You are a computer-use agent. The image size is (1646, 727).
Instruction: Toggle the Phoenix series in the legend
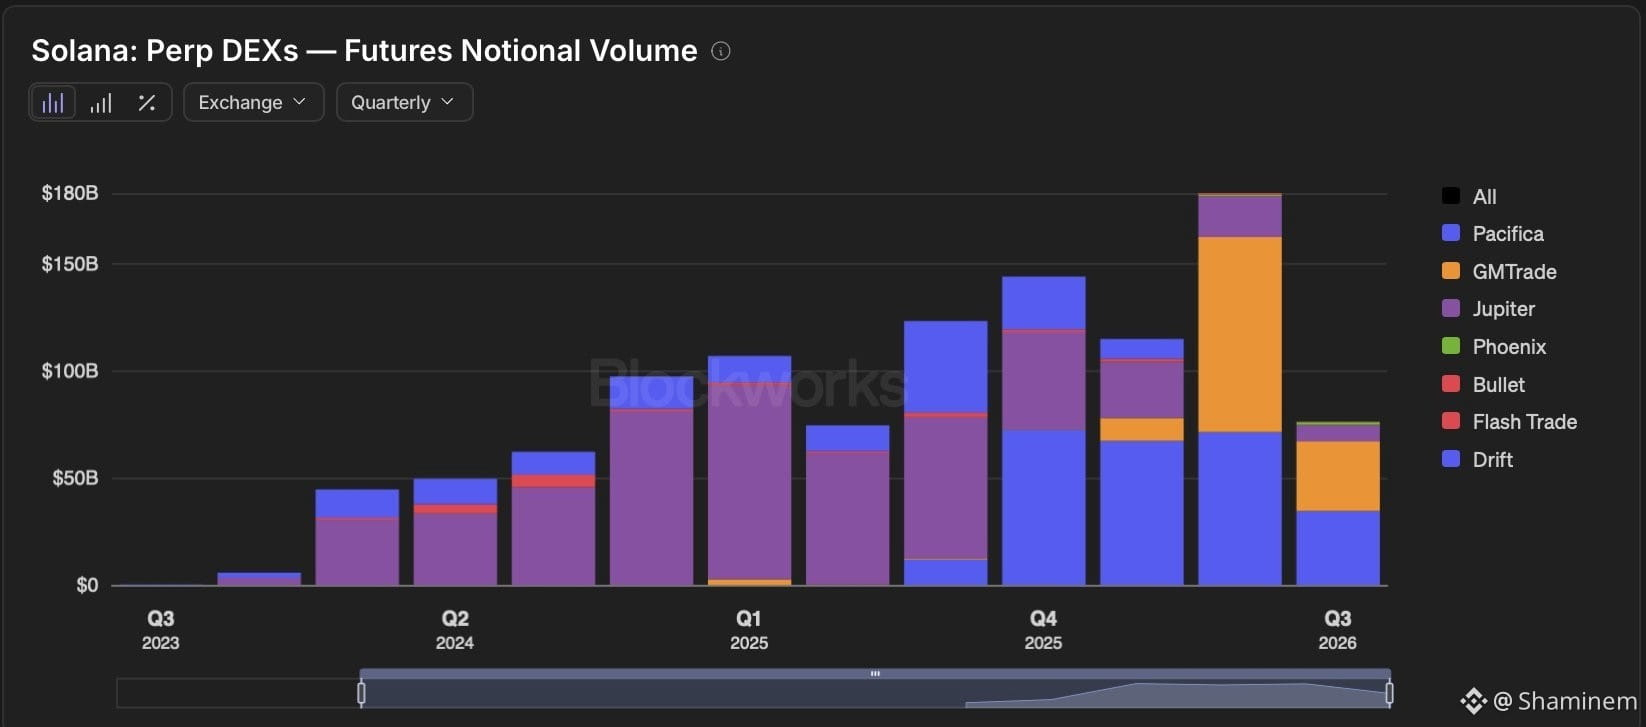[x=1493, y=347]
